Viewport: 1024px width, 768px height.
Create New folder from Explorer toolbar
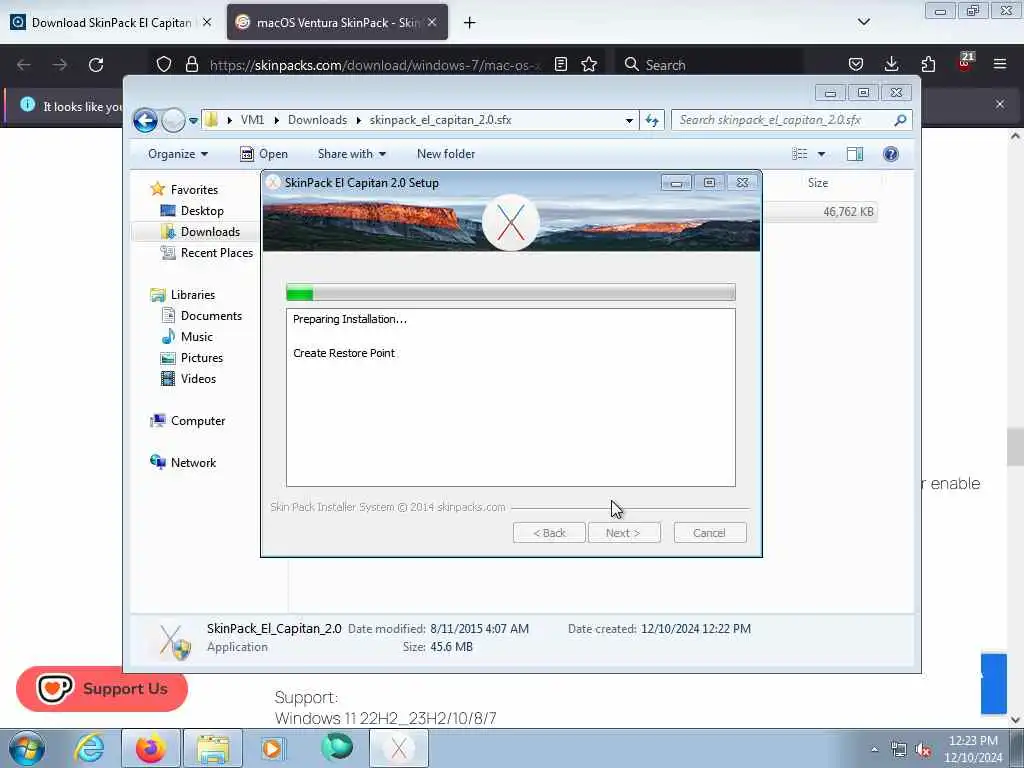(446, 154)
